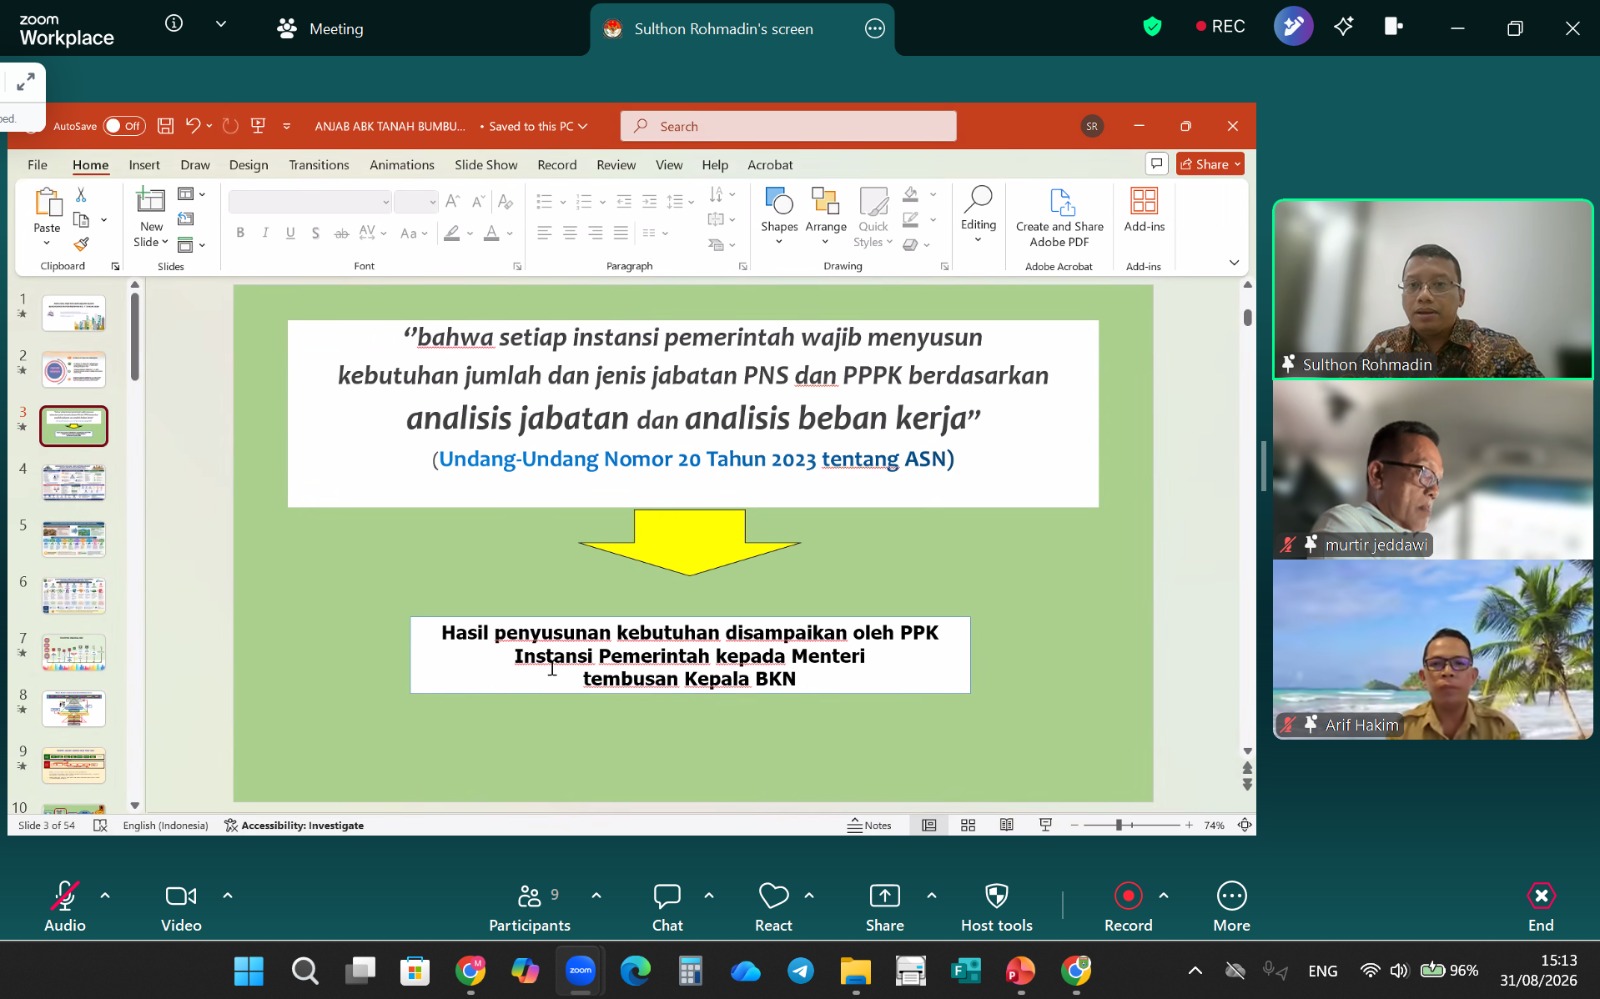This screenshot has height=999, width=1600.
Task: Switch to Slide Sorter view icon
Action: 968,825
